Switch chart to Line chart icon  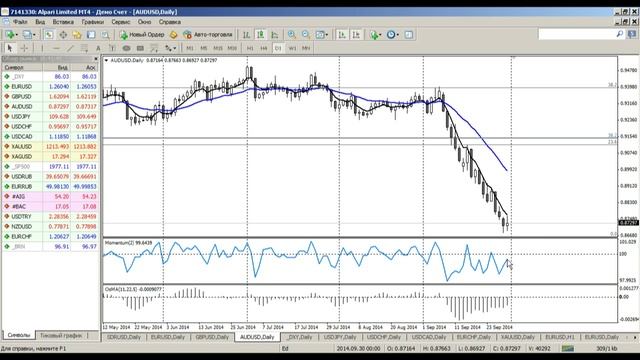(x=275, y=35)
